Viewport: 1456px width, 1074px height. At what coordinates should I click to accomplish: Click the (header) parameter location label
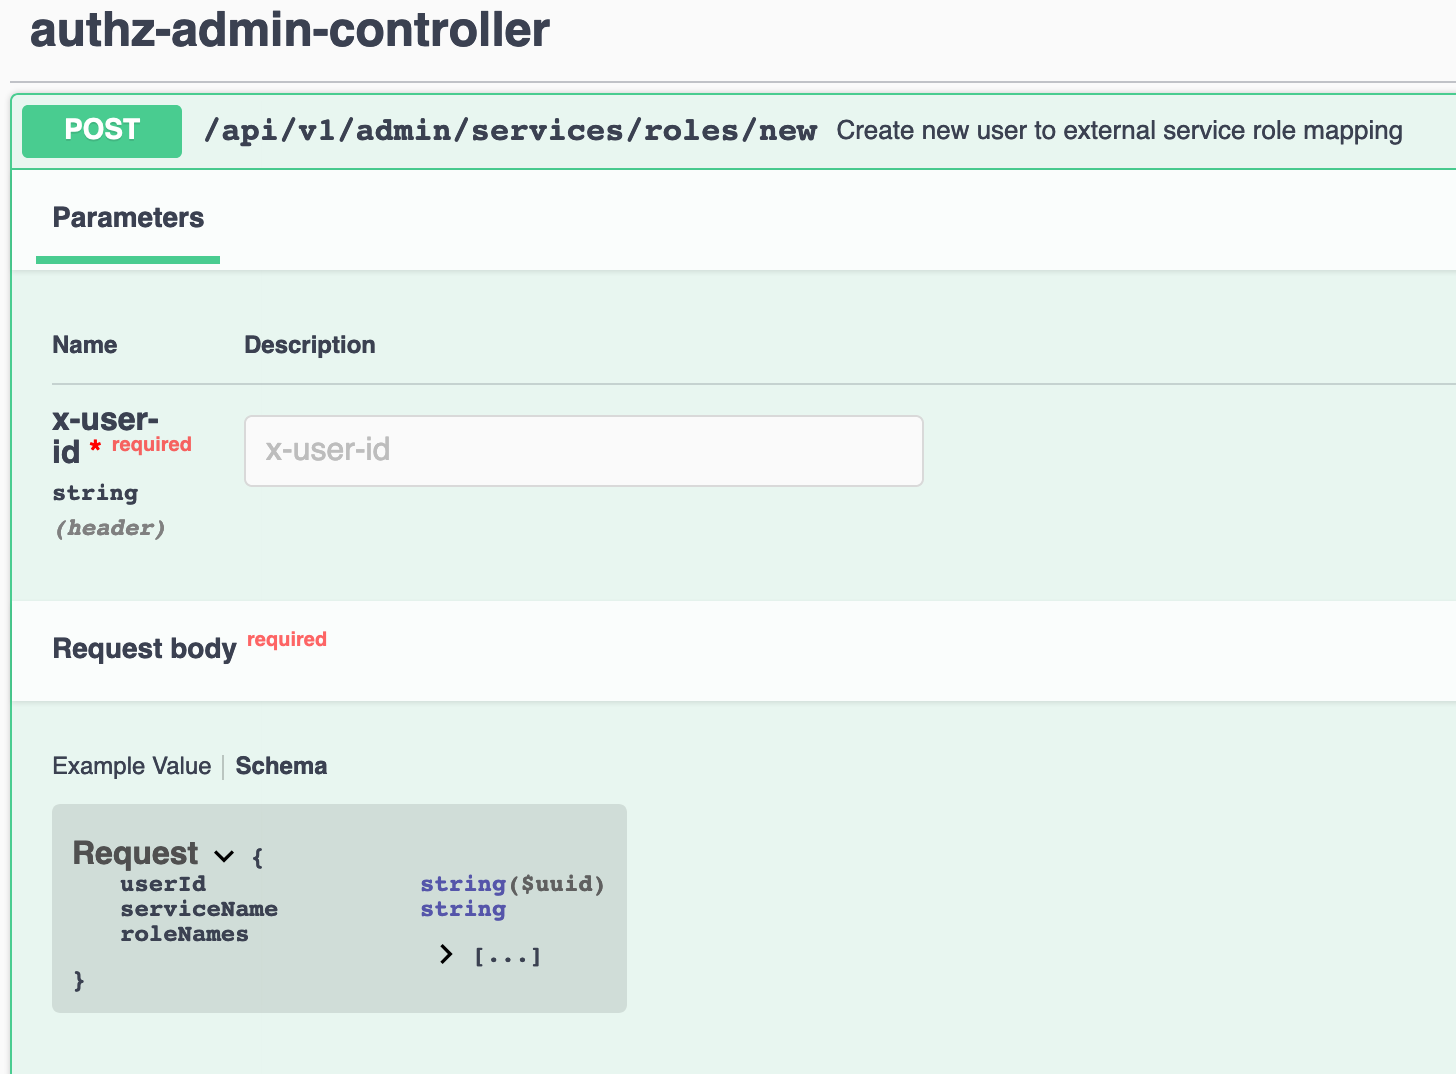pyautogui.click(x=110, y=528)
